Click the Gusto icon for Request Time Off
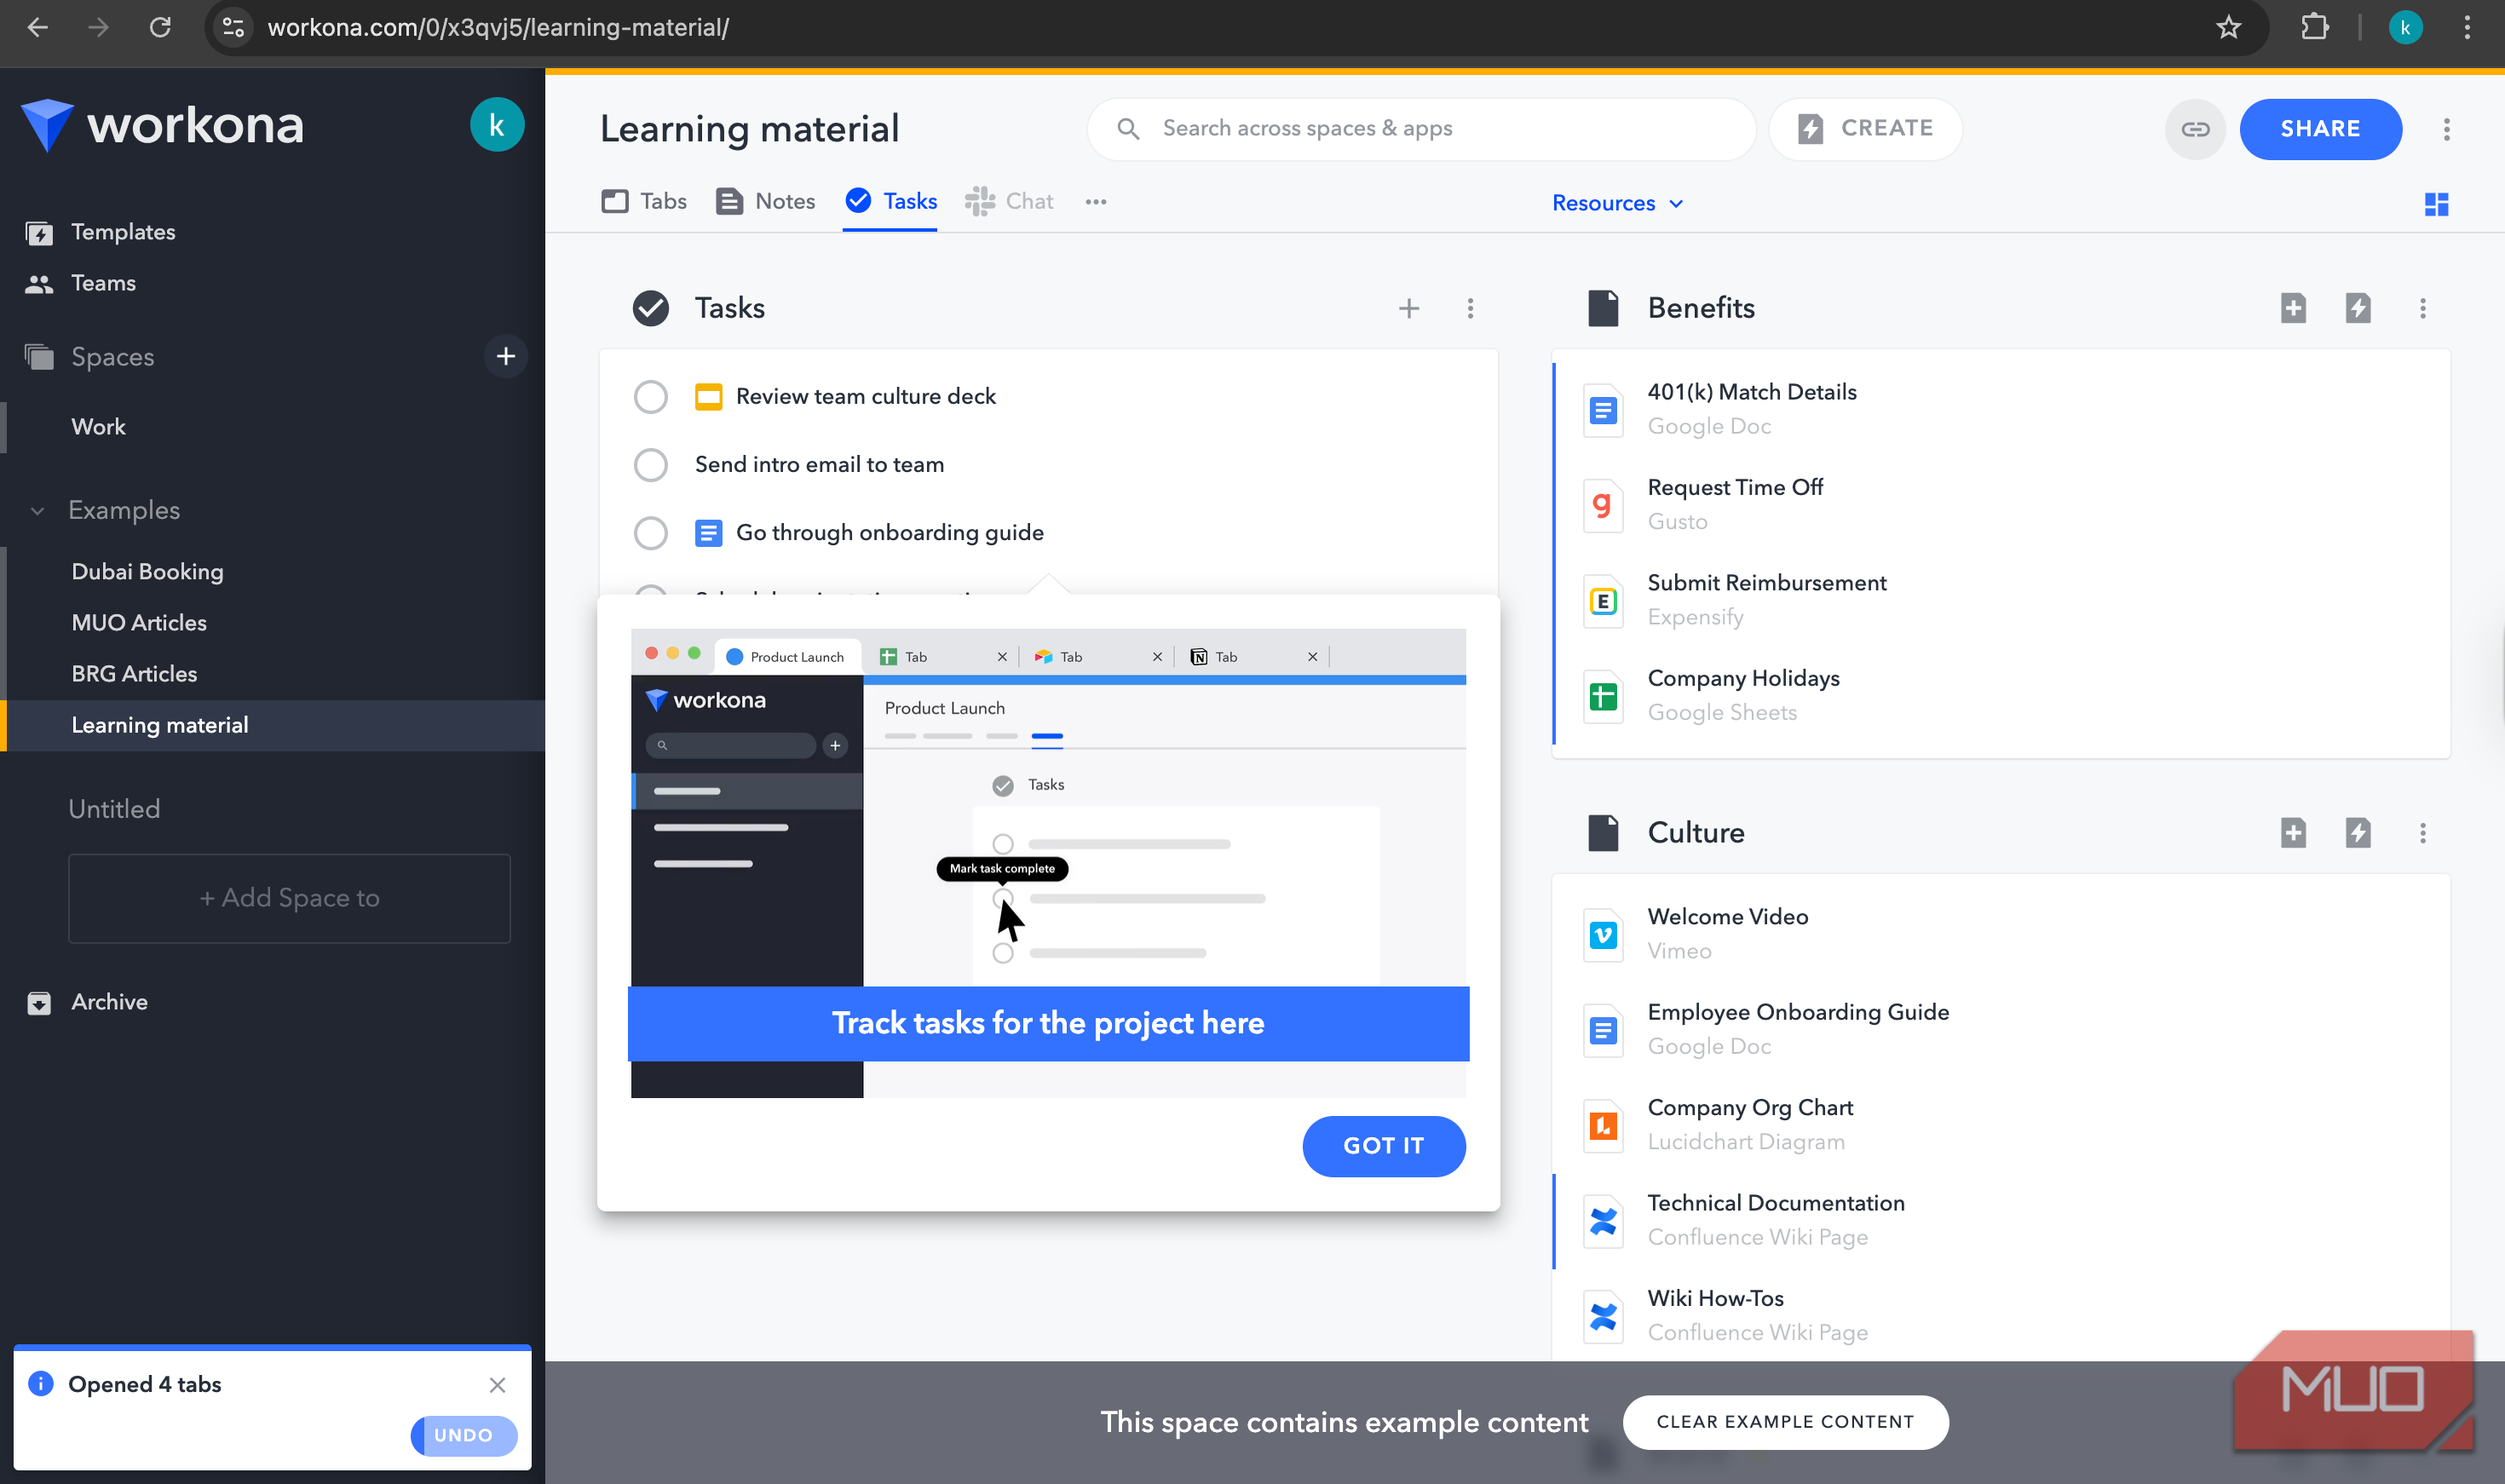The height and width of the screenshot is (1484, 2505). pos(1602,505)
